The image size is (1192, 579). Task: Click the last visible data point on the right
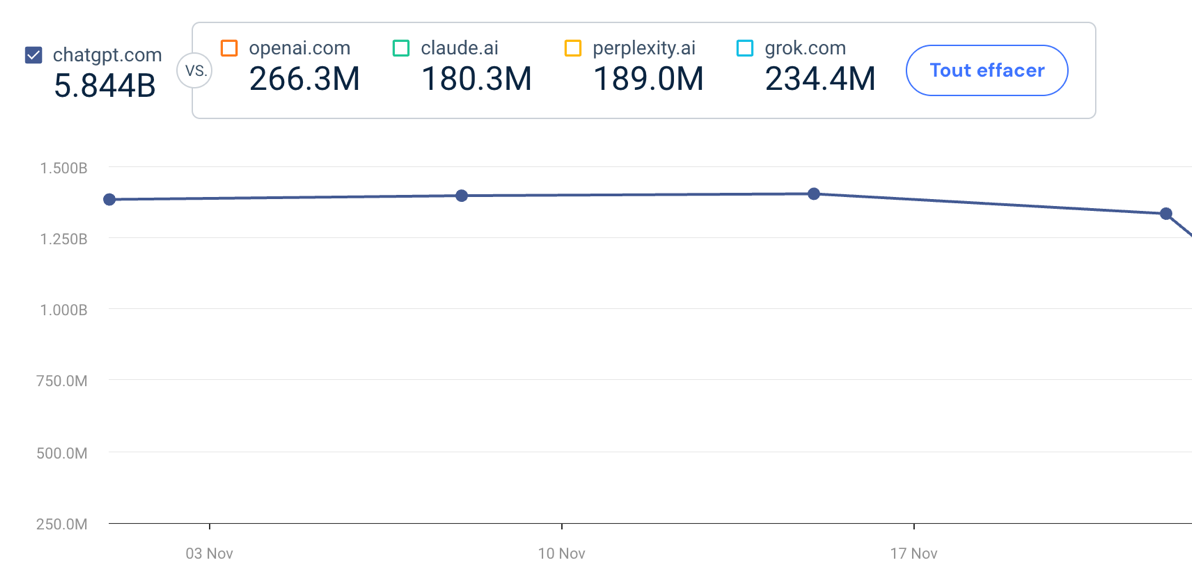[x=1166, y=214]
